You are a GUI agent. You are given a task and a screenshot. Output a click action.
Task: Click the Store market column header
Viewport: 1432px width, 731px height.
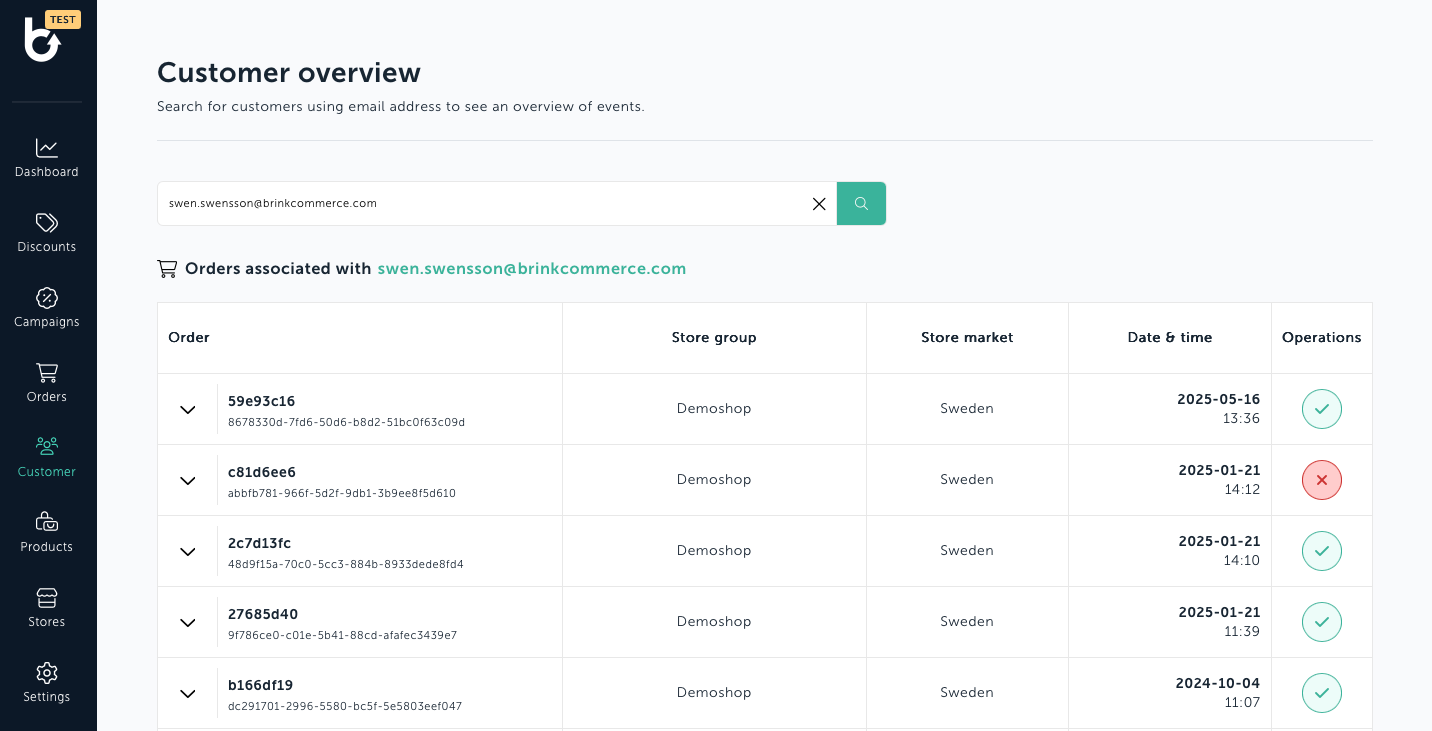point(967,338)
